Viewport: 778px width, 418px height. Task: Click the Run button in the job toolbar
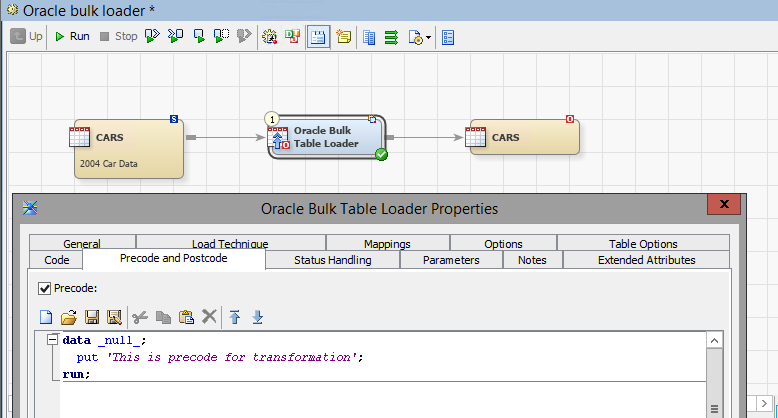coord(71,37)
